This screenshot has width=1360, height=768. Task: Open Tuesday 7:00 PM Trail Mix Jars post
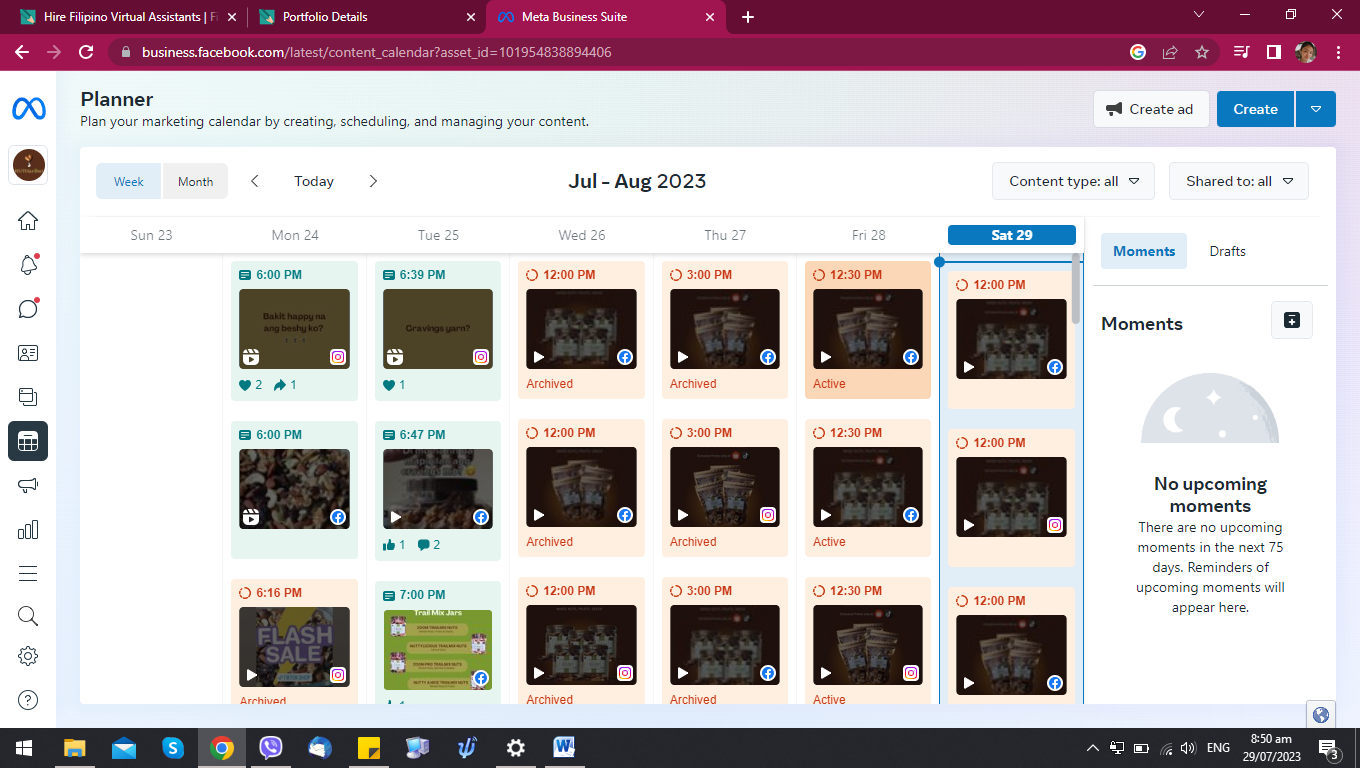[x=438, y=642]
